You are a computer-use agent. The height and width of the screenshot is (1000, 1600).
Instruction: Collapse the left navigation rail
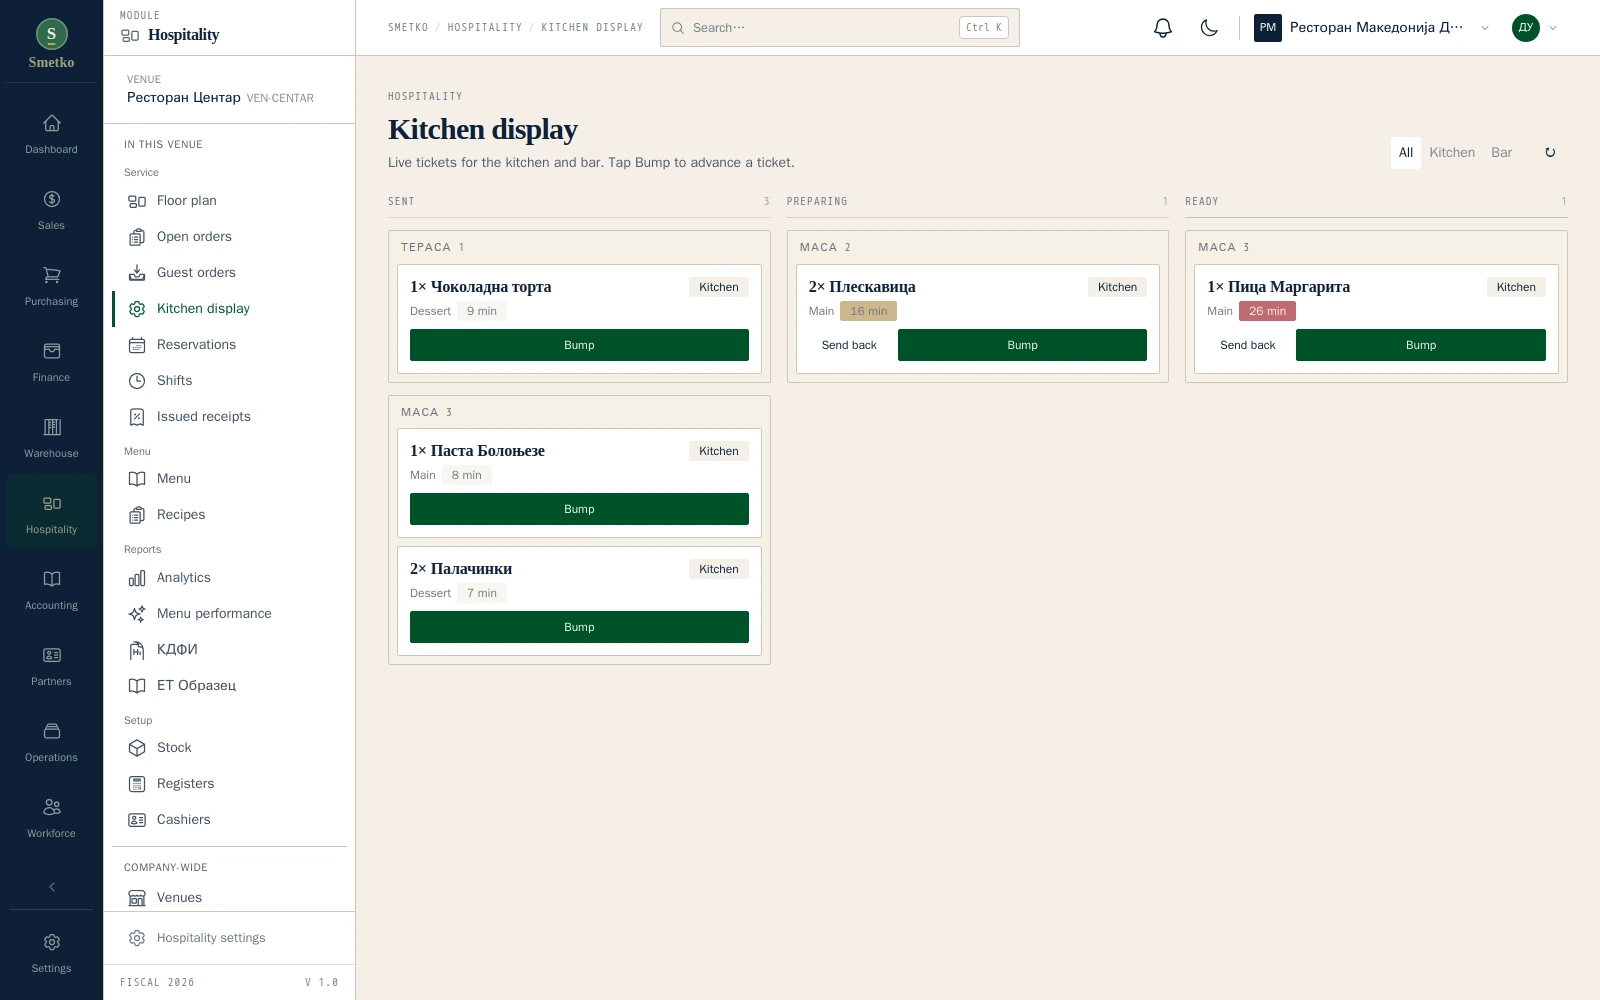[52, 887]
